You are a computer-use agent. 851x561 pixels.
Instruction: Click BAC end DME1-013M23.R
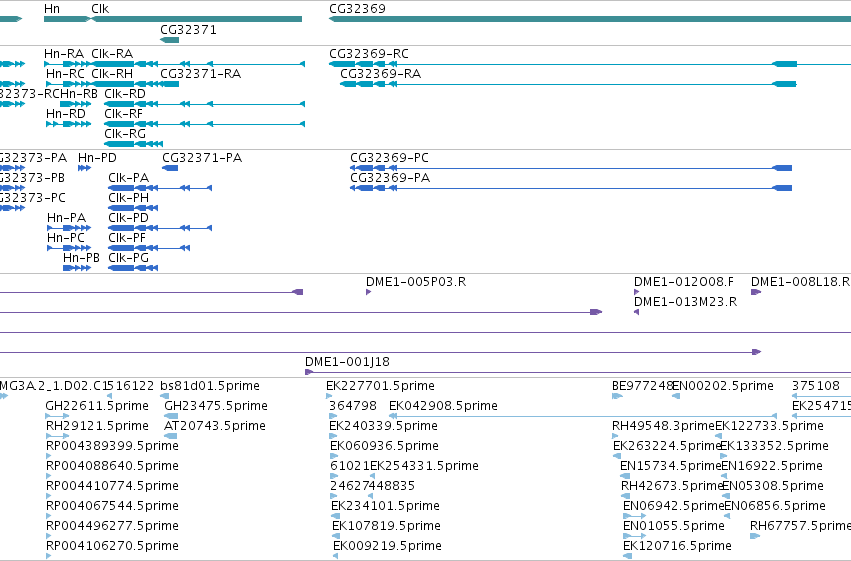(685, 302)
